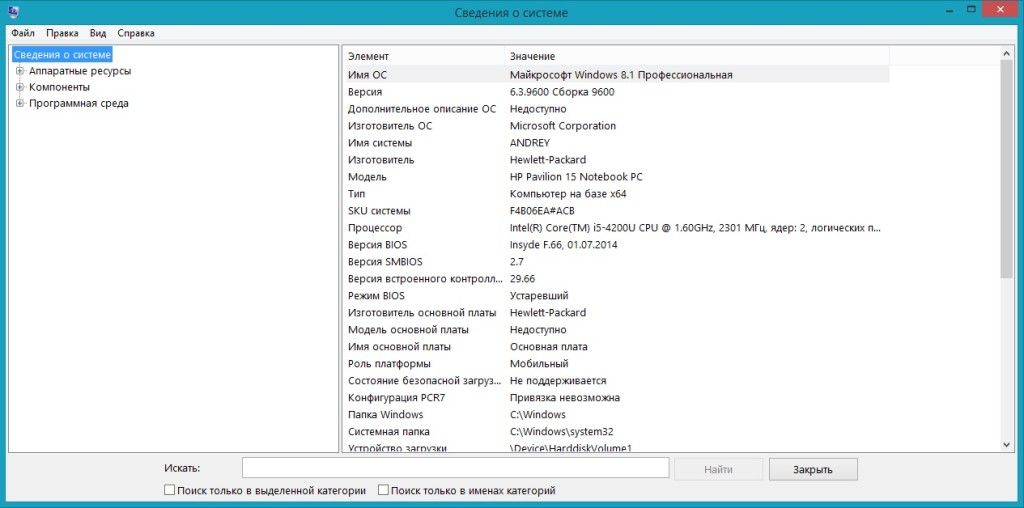Select the Системная папка row
The height and width of the screenshot is (508, 1024).
click(616, 432)
